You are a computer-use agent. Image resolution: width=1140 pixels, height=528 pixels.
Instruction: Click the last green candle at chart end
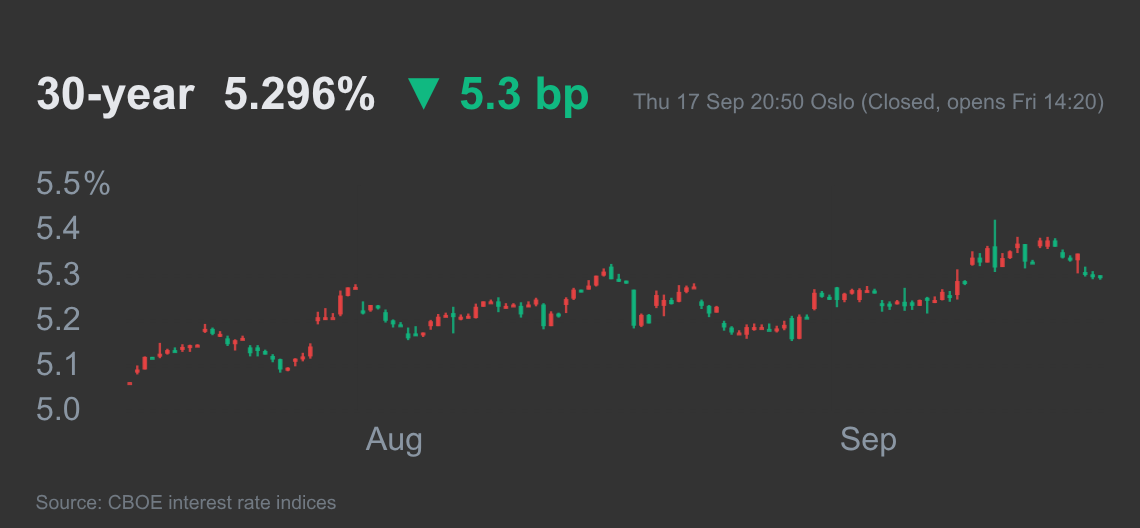click(1100, 277)
